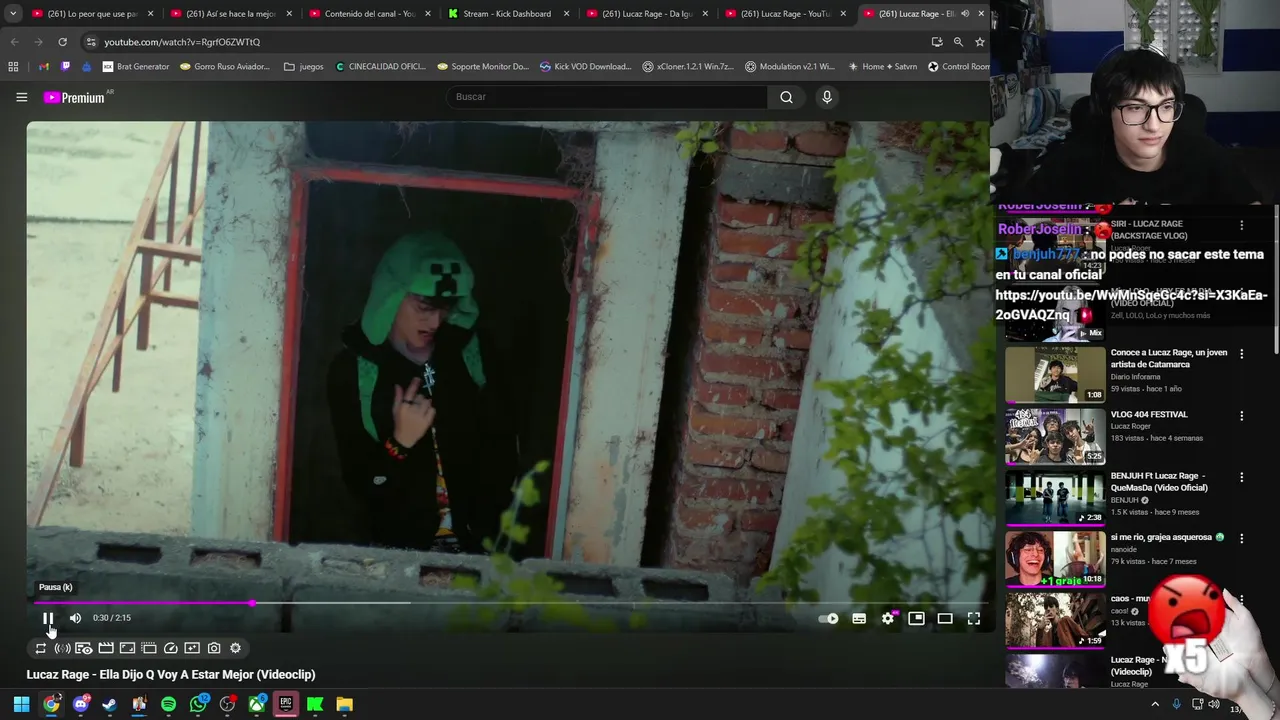Open the tab search dropdown arrow

point(12,14)
